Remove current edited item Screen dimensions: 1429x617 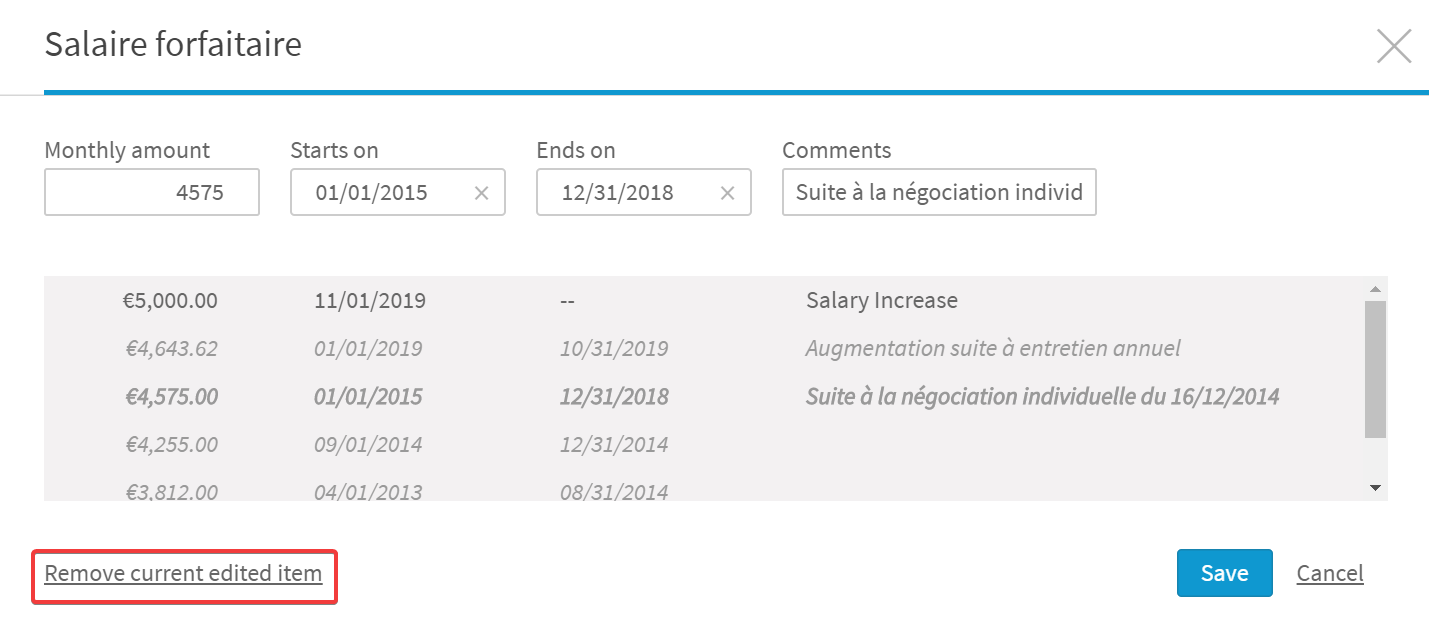[184, 574]
